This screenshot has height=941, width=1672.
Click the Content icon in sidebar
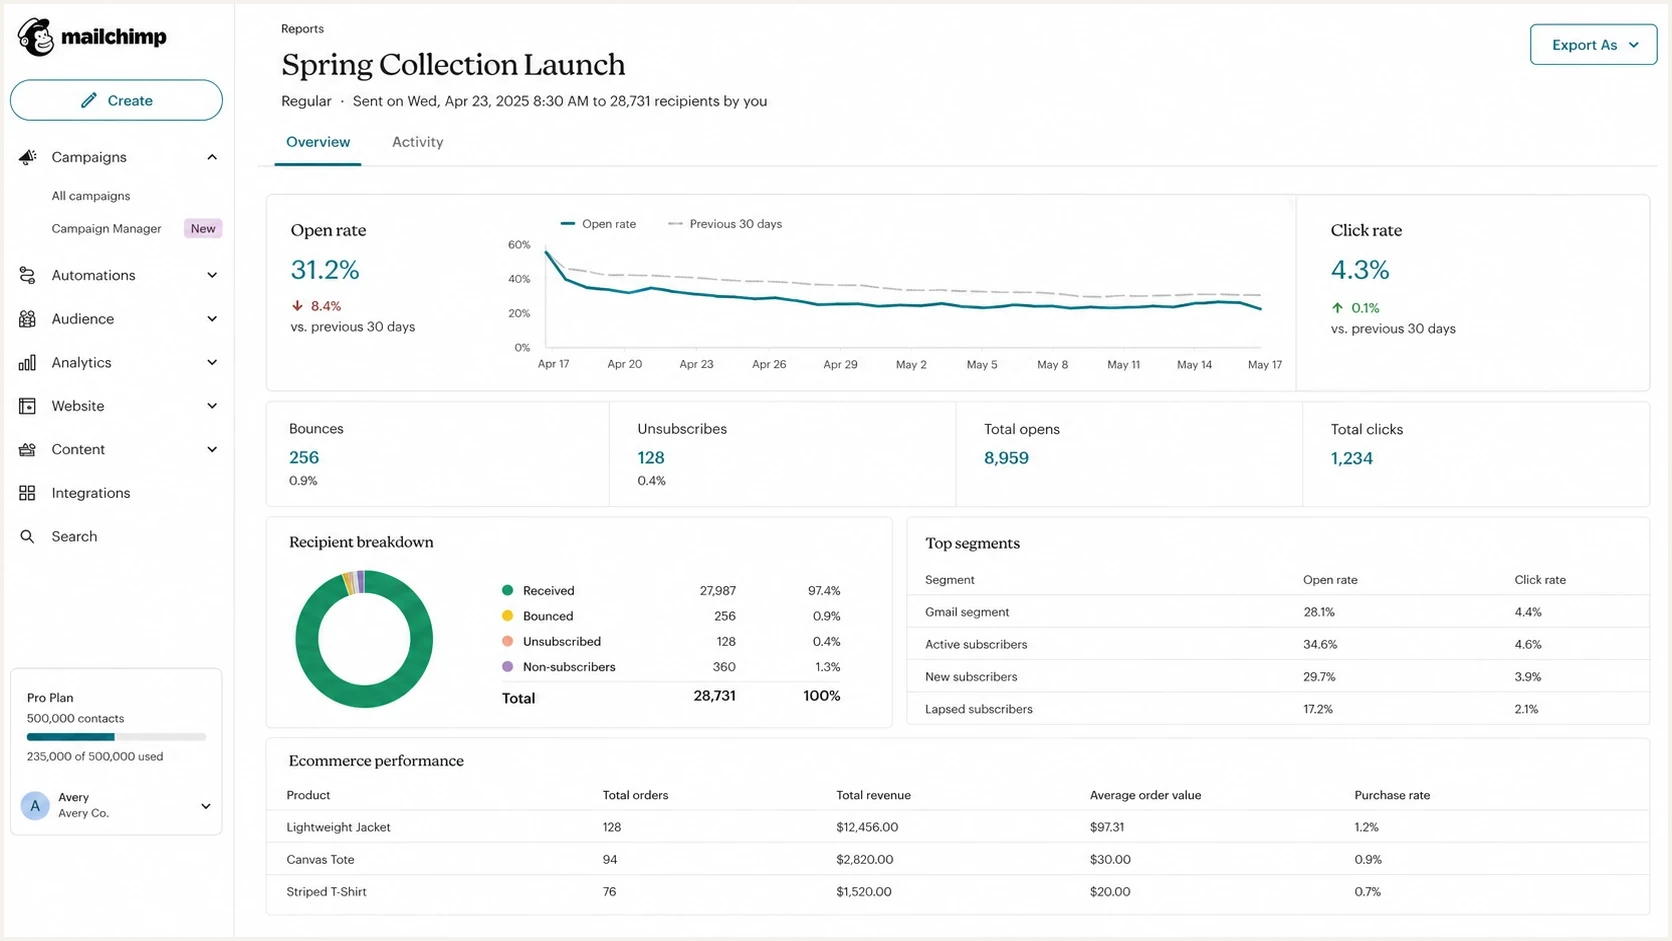[27, 450]
